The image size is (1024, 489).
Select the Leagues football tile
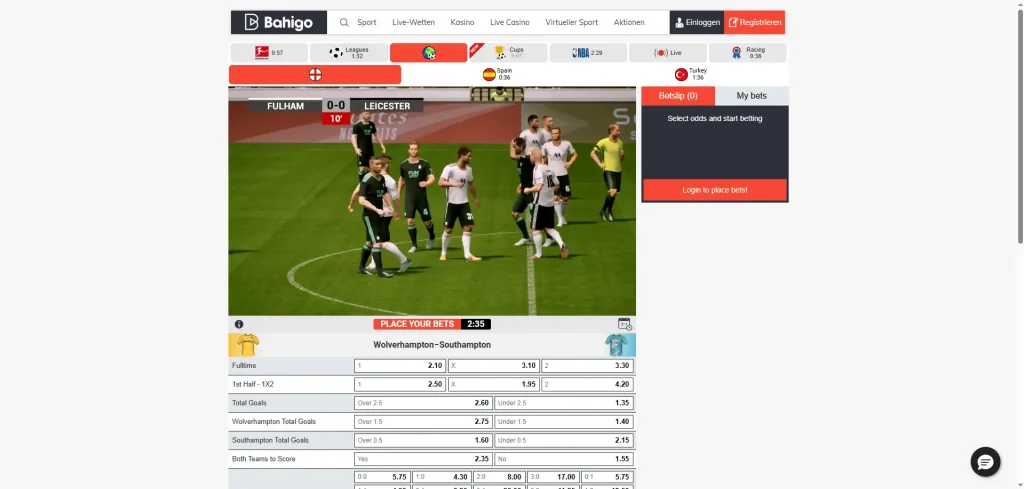point(349,53)
